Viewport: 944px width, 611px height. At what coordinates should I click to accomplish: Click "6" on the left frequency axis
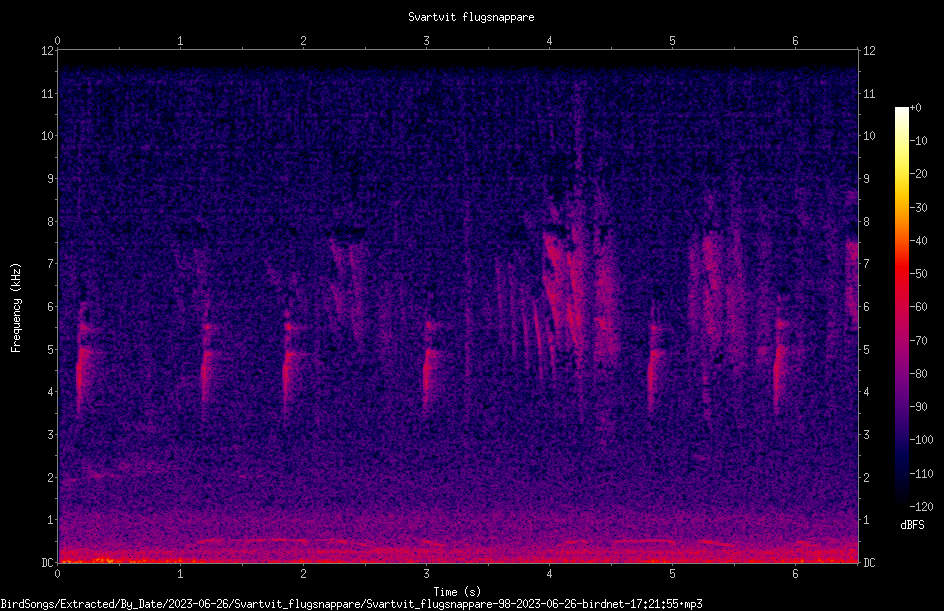[x=51, y=306]
